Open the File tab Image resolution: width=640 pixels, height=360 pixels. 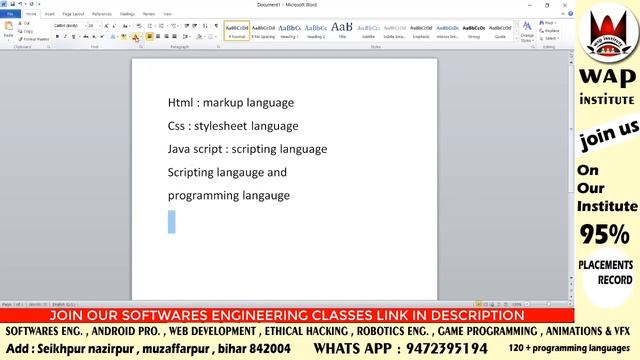(10, 14)
